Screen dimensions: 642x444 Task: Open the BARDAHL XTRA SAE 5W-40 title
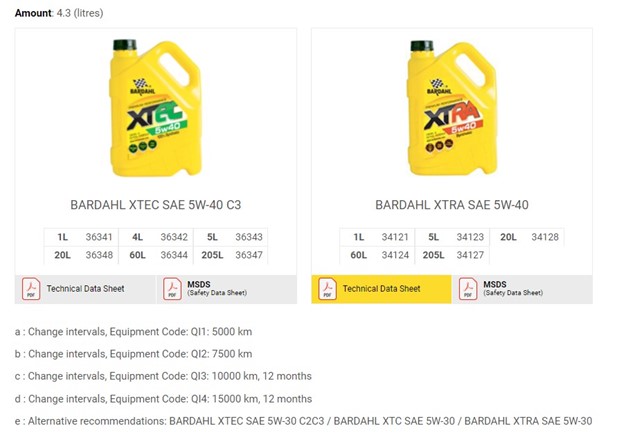(451, 205)
